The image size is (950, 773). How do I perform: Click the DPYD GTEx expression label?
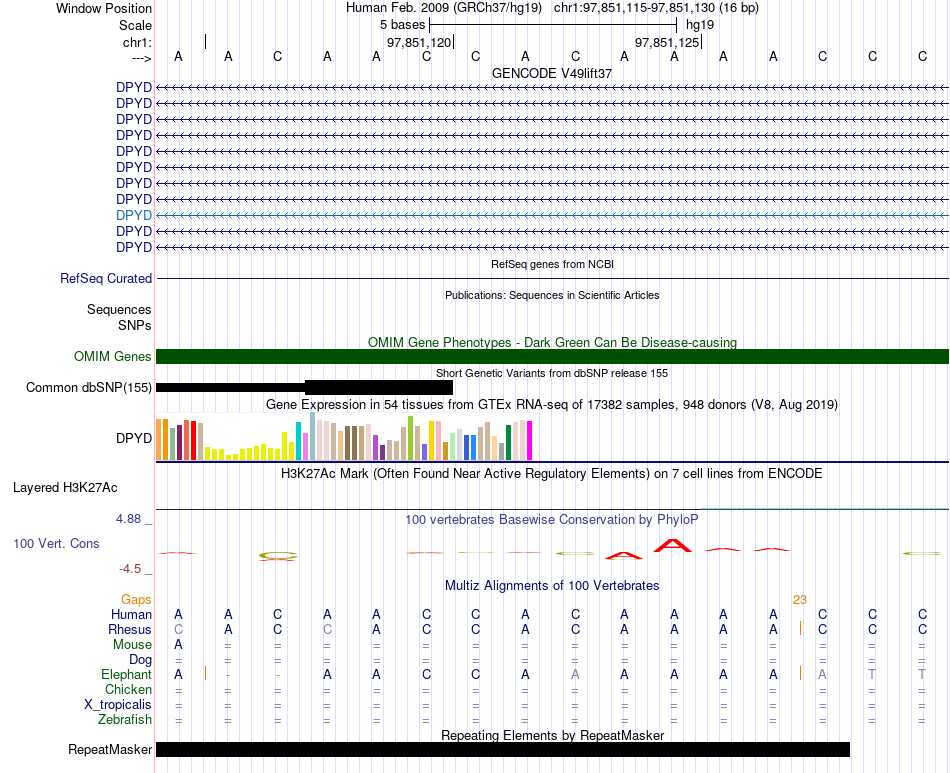[134, 438]
